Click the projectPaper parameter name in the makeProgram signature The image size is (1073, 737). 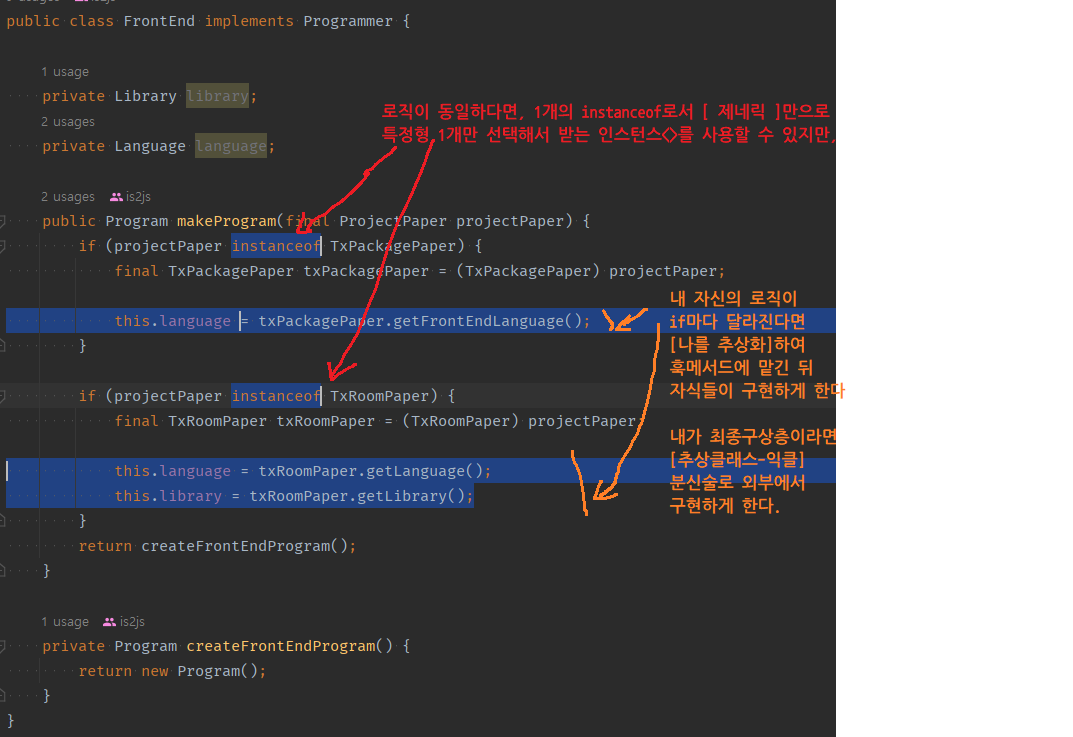(510, 222)
